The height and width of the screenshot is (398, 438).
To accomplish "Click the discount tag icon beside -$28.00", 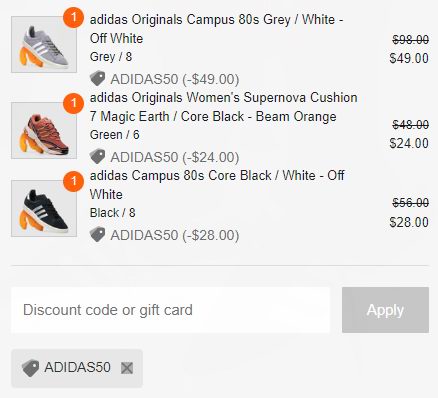I will 97,235.
